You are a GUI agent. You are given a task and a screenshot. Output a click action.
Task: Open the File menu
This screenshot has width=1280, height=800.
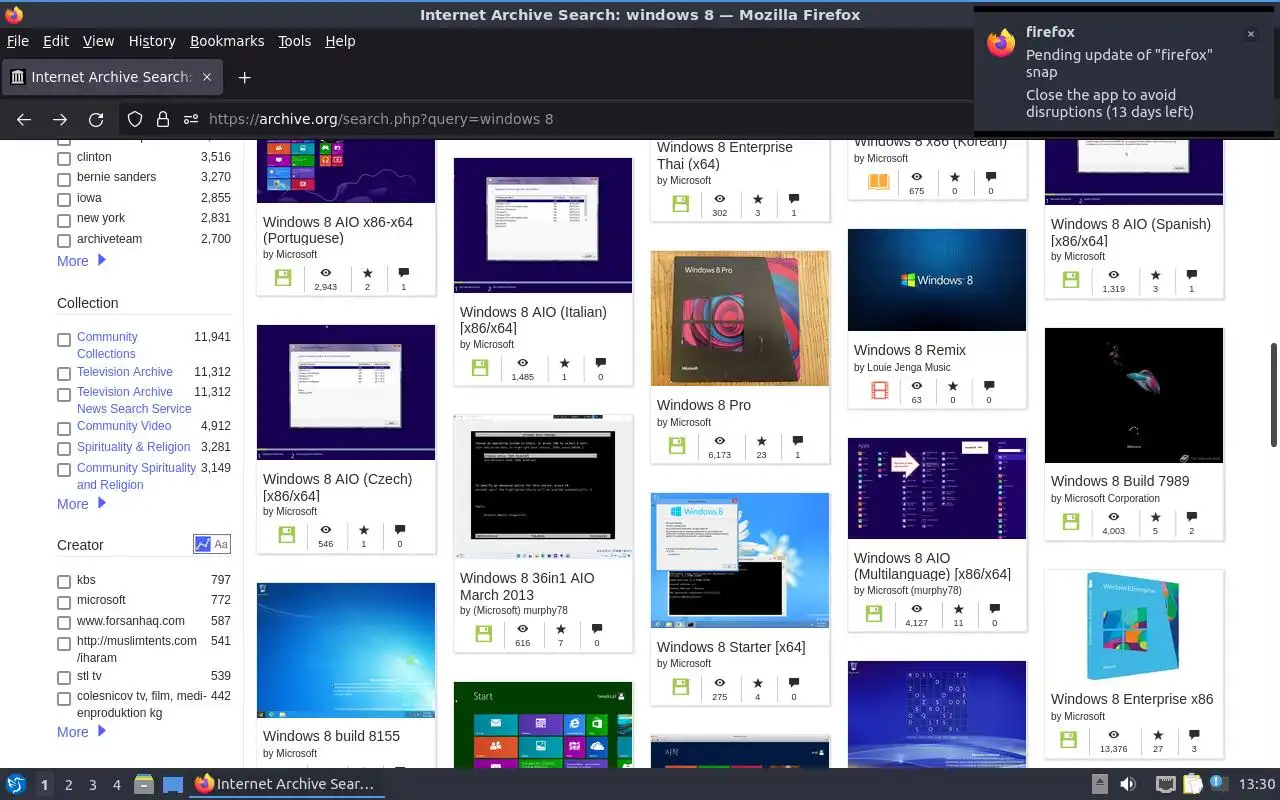tap(18, 41)
